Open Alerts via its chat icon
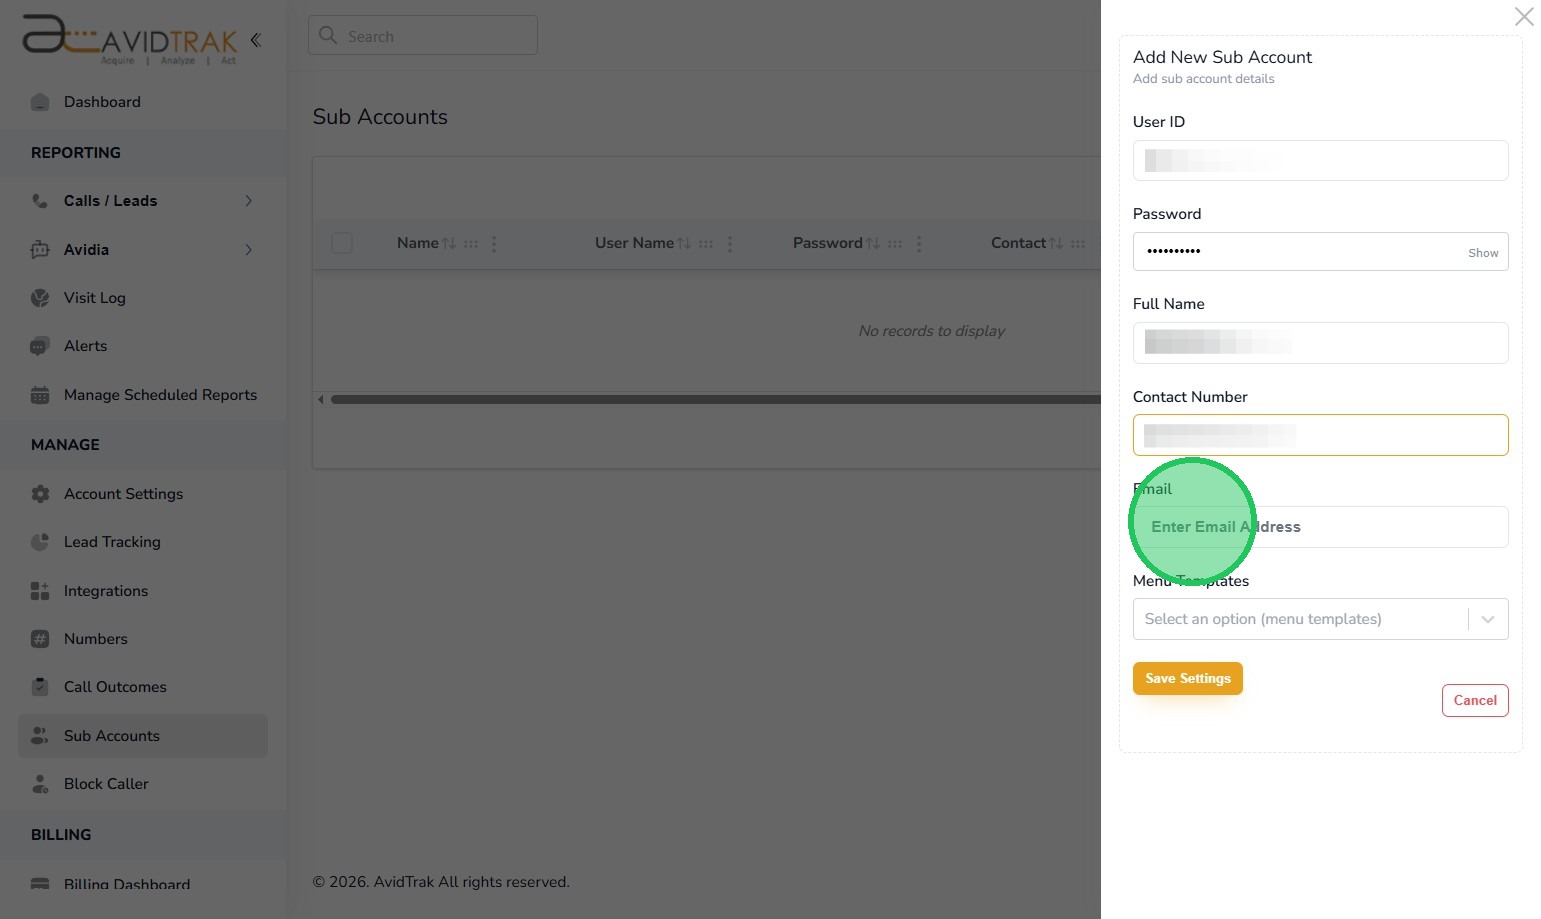 pyautogui.click(x=40, y=346)
